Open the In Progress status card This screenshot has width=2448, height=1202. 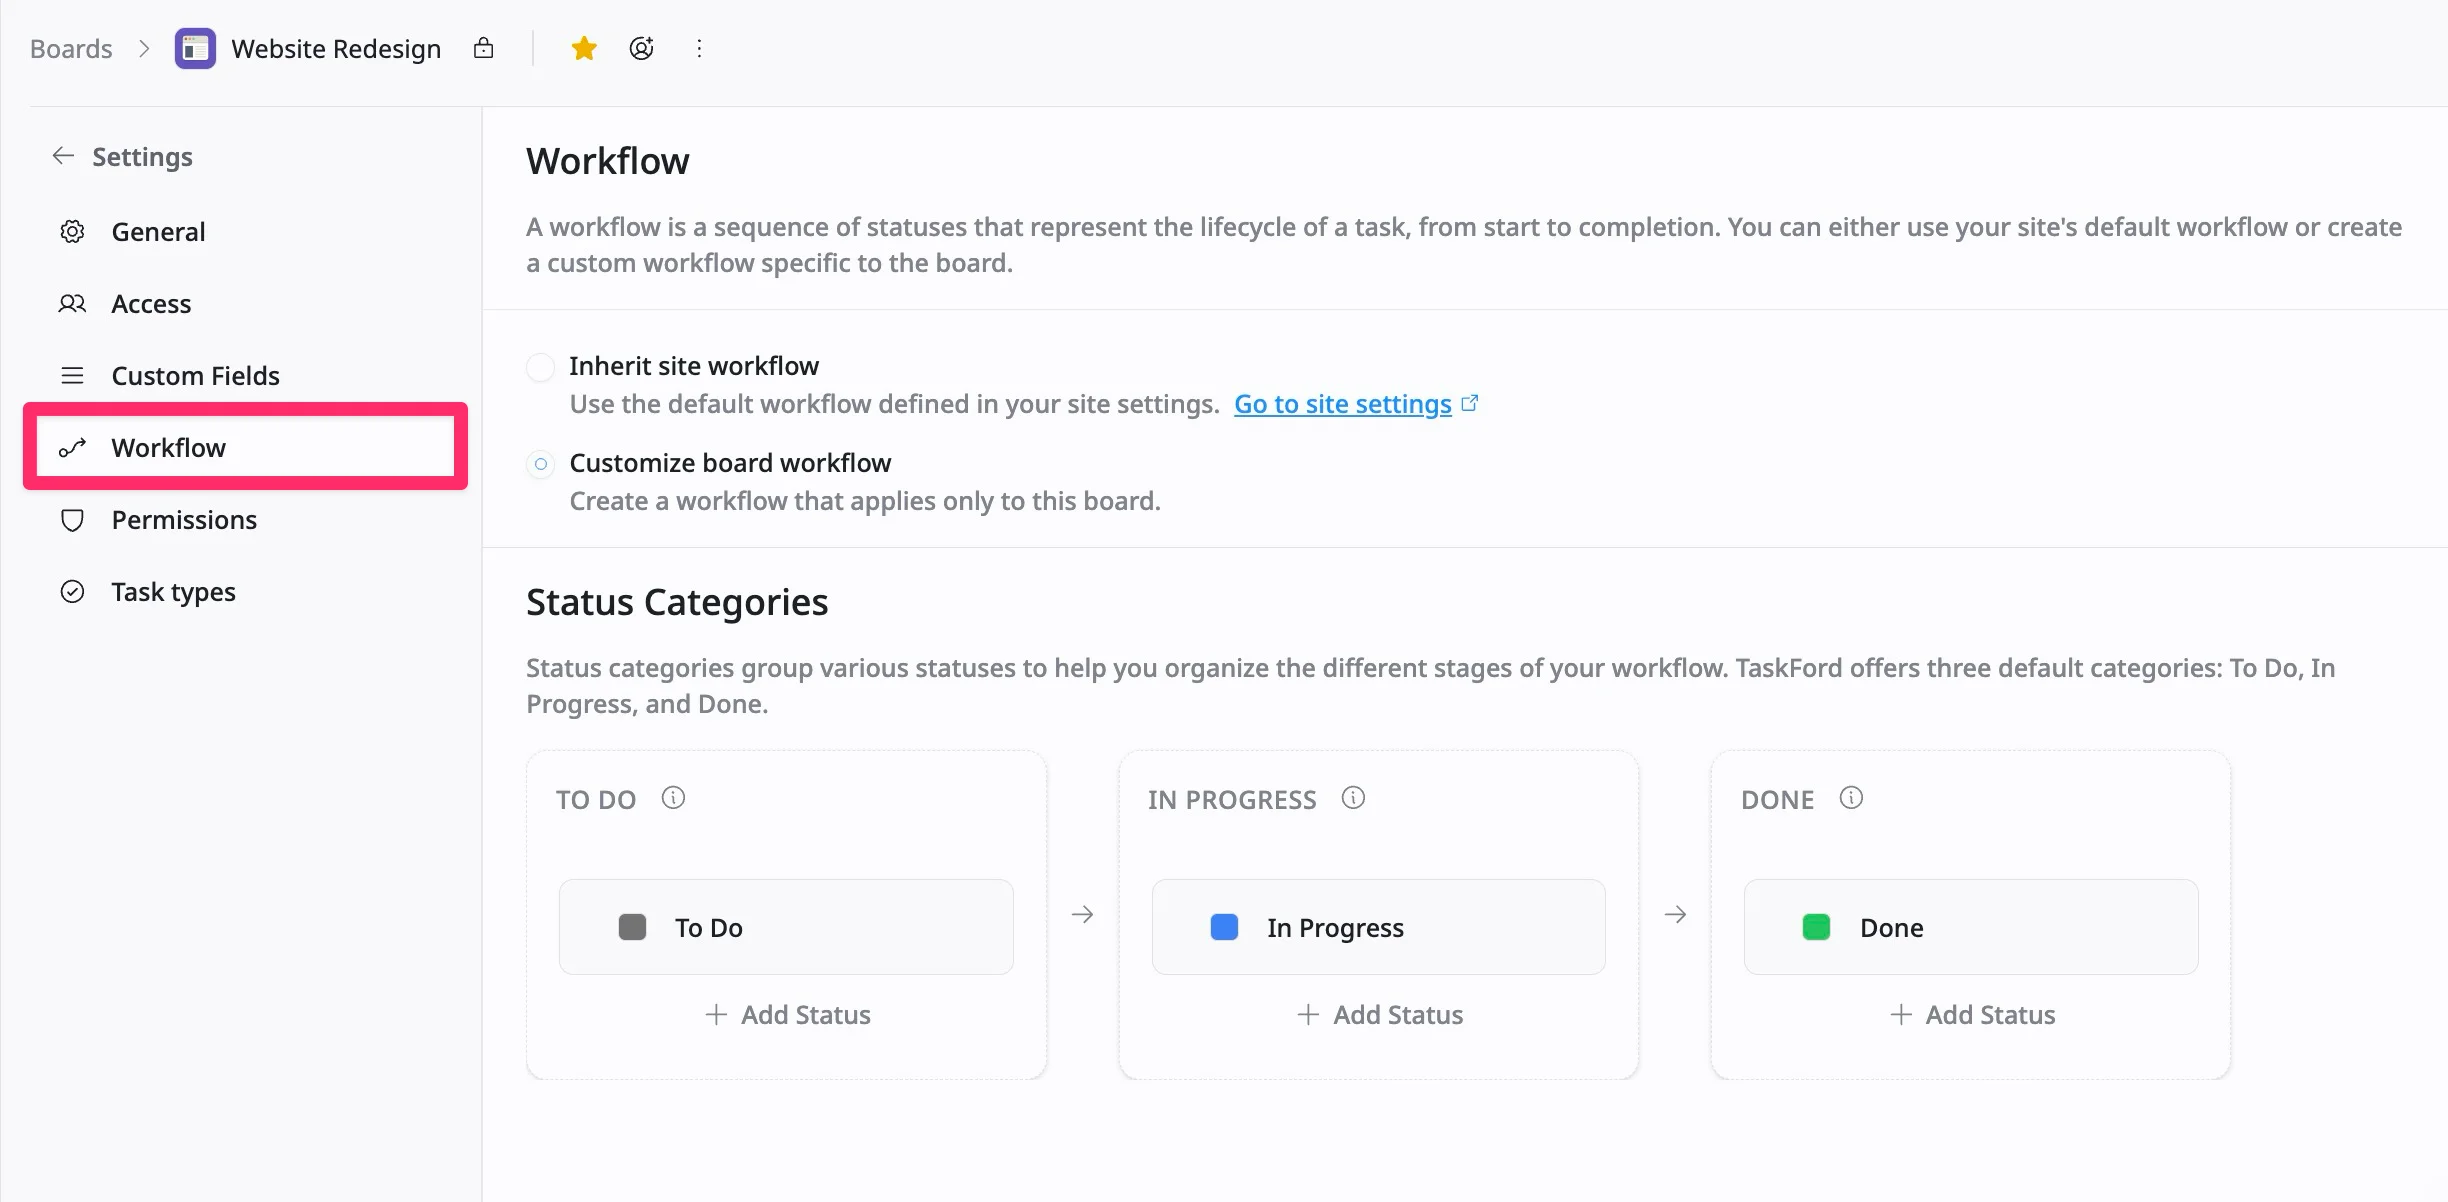point(1378,927)
